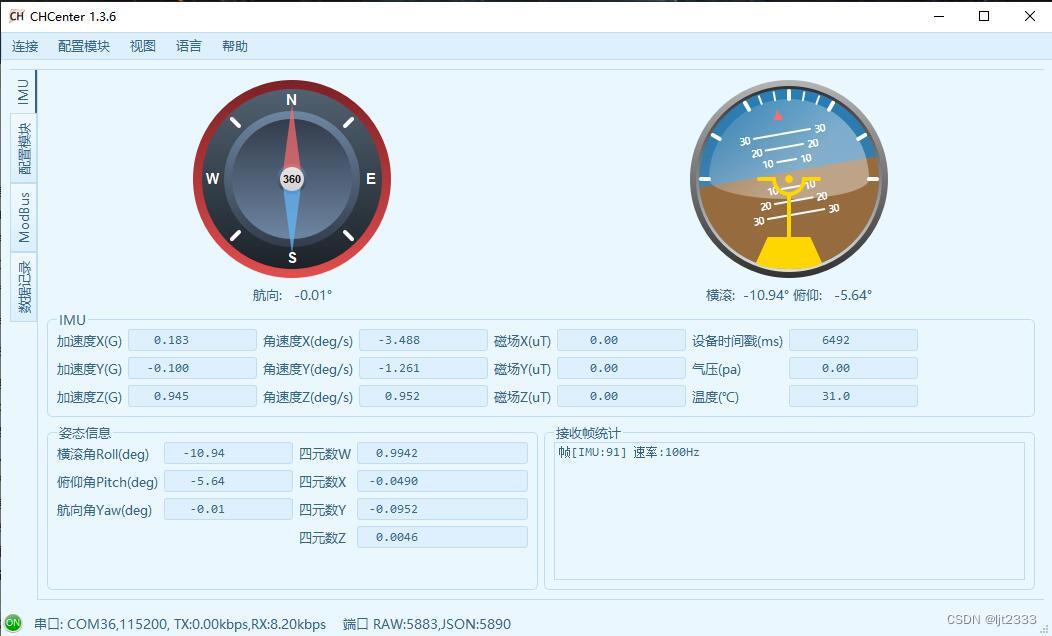The height and width of the screenshot is (636, 1052).
Task: Click the 四元数X value field
Action: click(442, 481)
